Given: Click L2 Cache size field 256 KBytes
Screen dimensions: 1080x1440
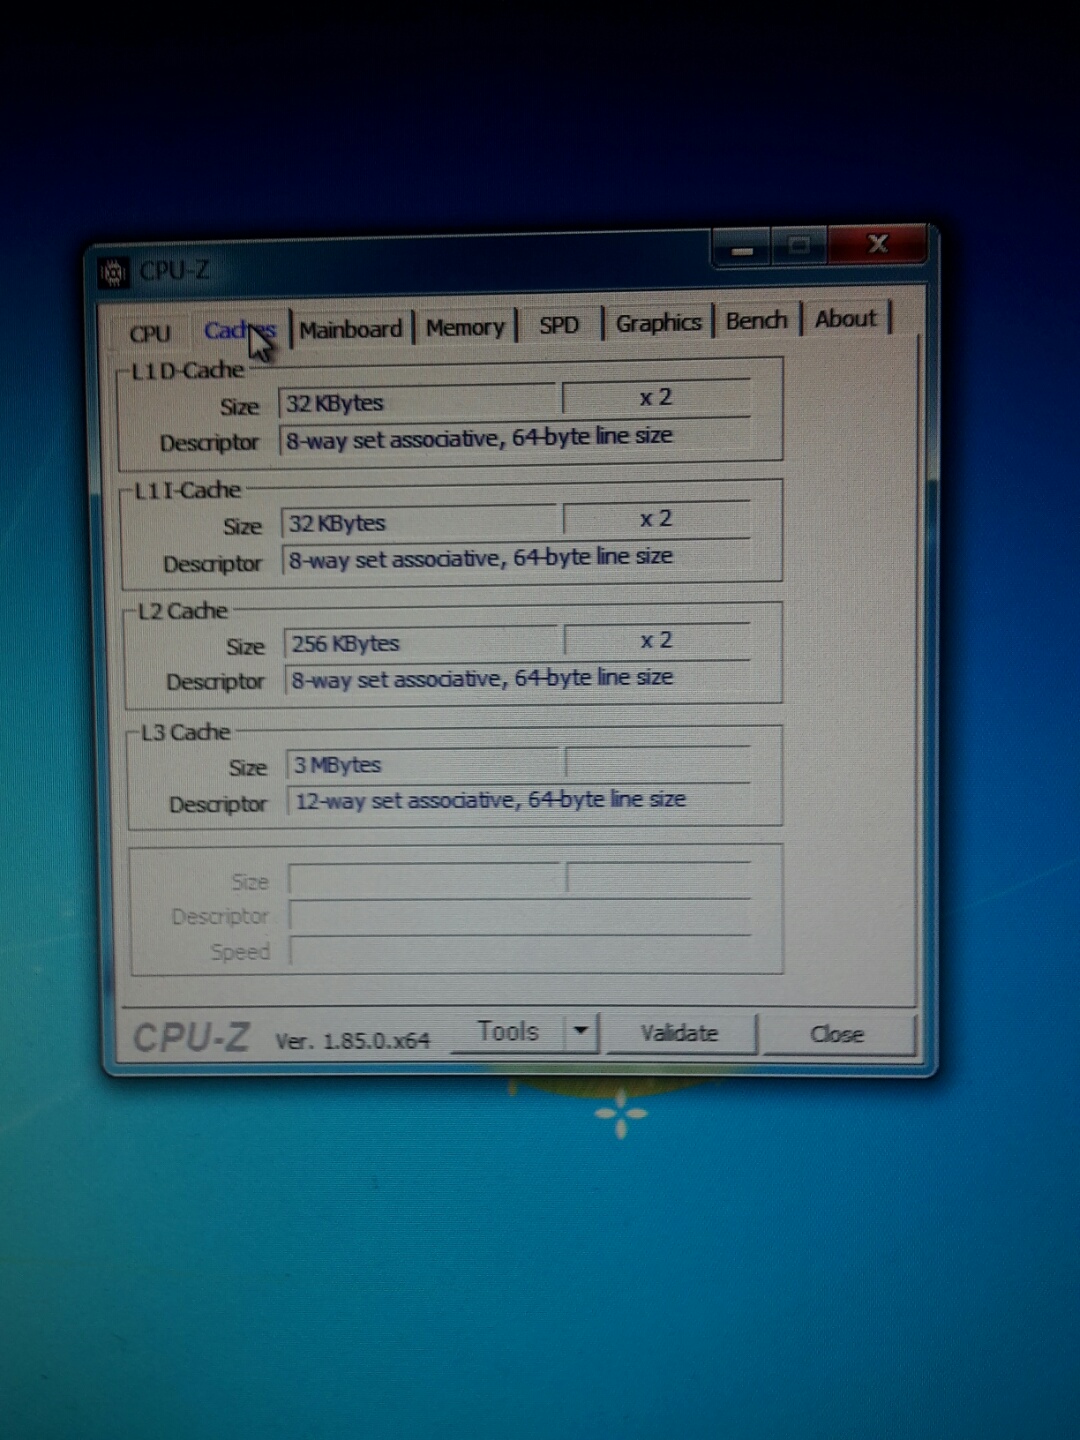Looking at the screenshot, I should (421, 643).
